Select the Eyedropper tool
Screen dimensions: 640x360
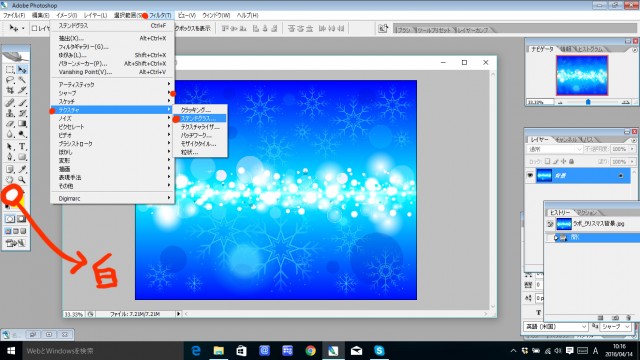(22, 169)
